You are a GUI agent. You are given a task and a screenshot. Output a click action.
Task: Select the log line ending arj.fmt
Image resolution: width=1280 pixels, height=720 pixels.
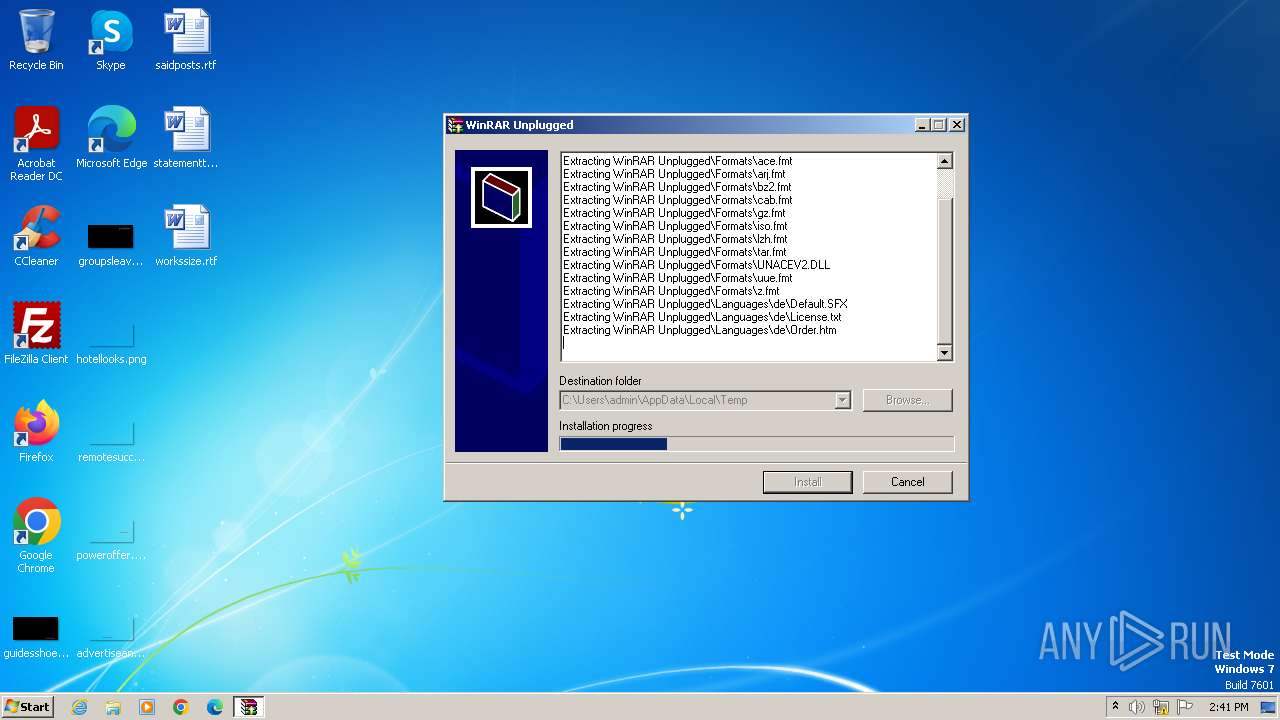pyautogui.click(x=674, y=174)
